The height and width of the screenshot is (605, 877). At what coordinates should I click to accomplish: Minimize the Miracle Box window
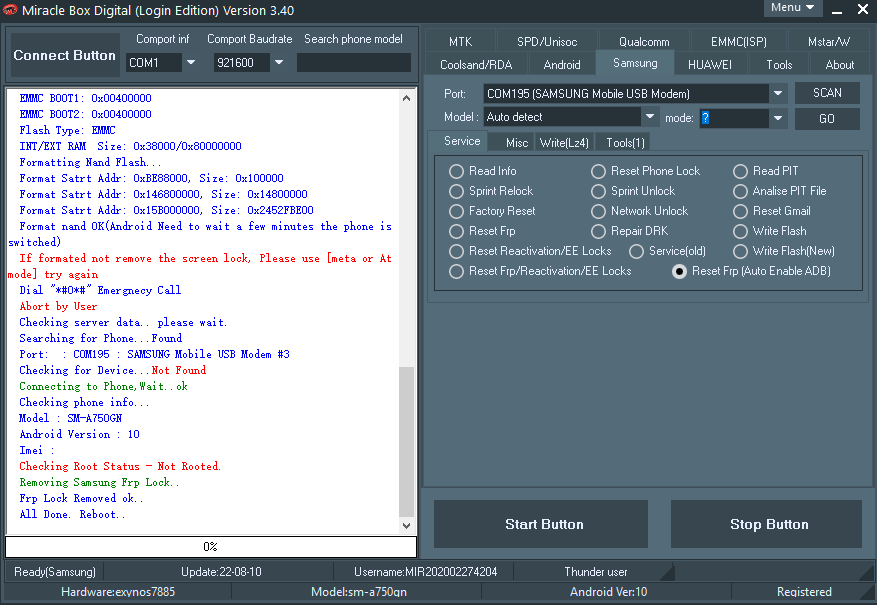tap(837, 10)
